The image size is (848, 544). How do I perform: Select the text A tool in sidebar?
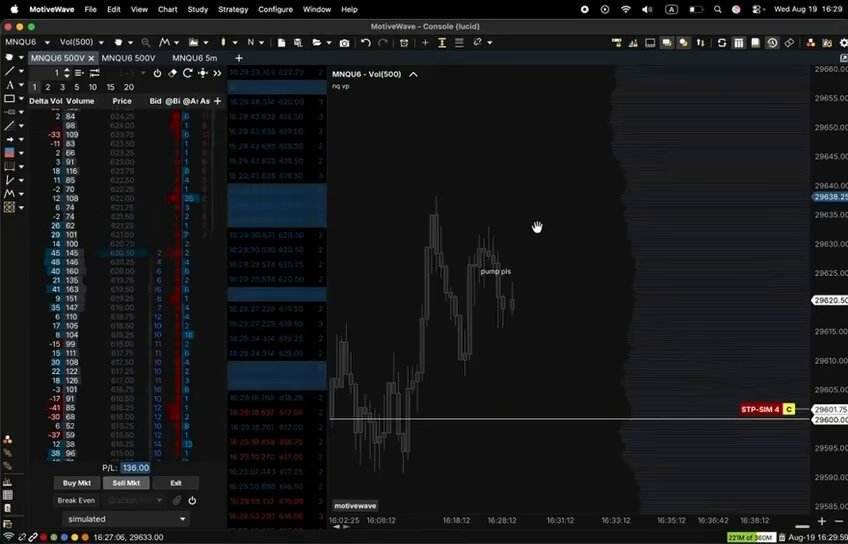click(x=9, y=85)
